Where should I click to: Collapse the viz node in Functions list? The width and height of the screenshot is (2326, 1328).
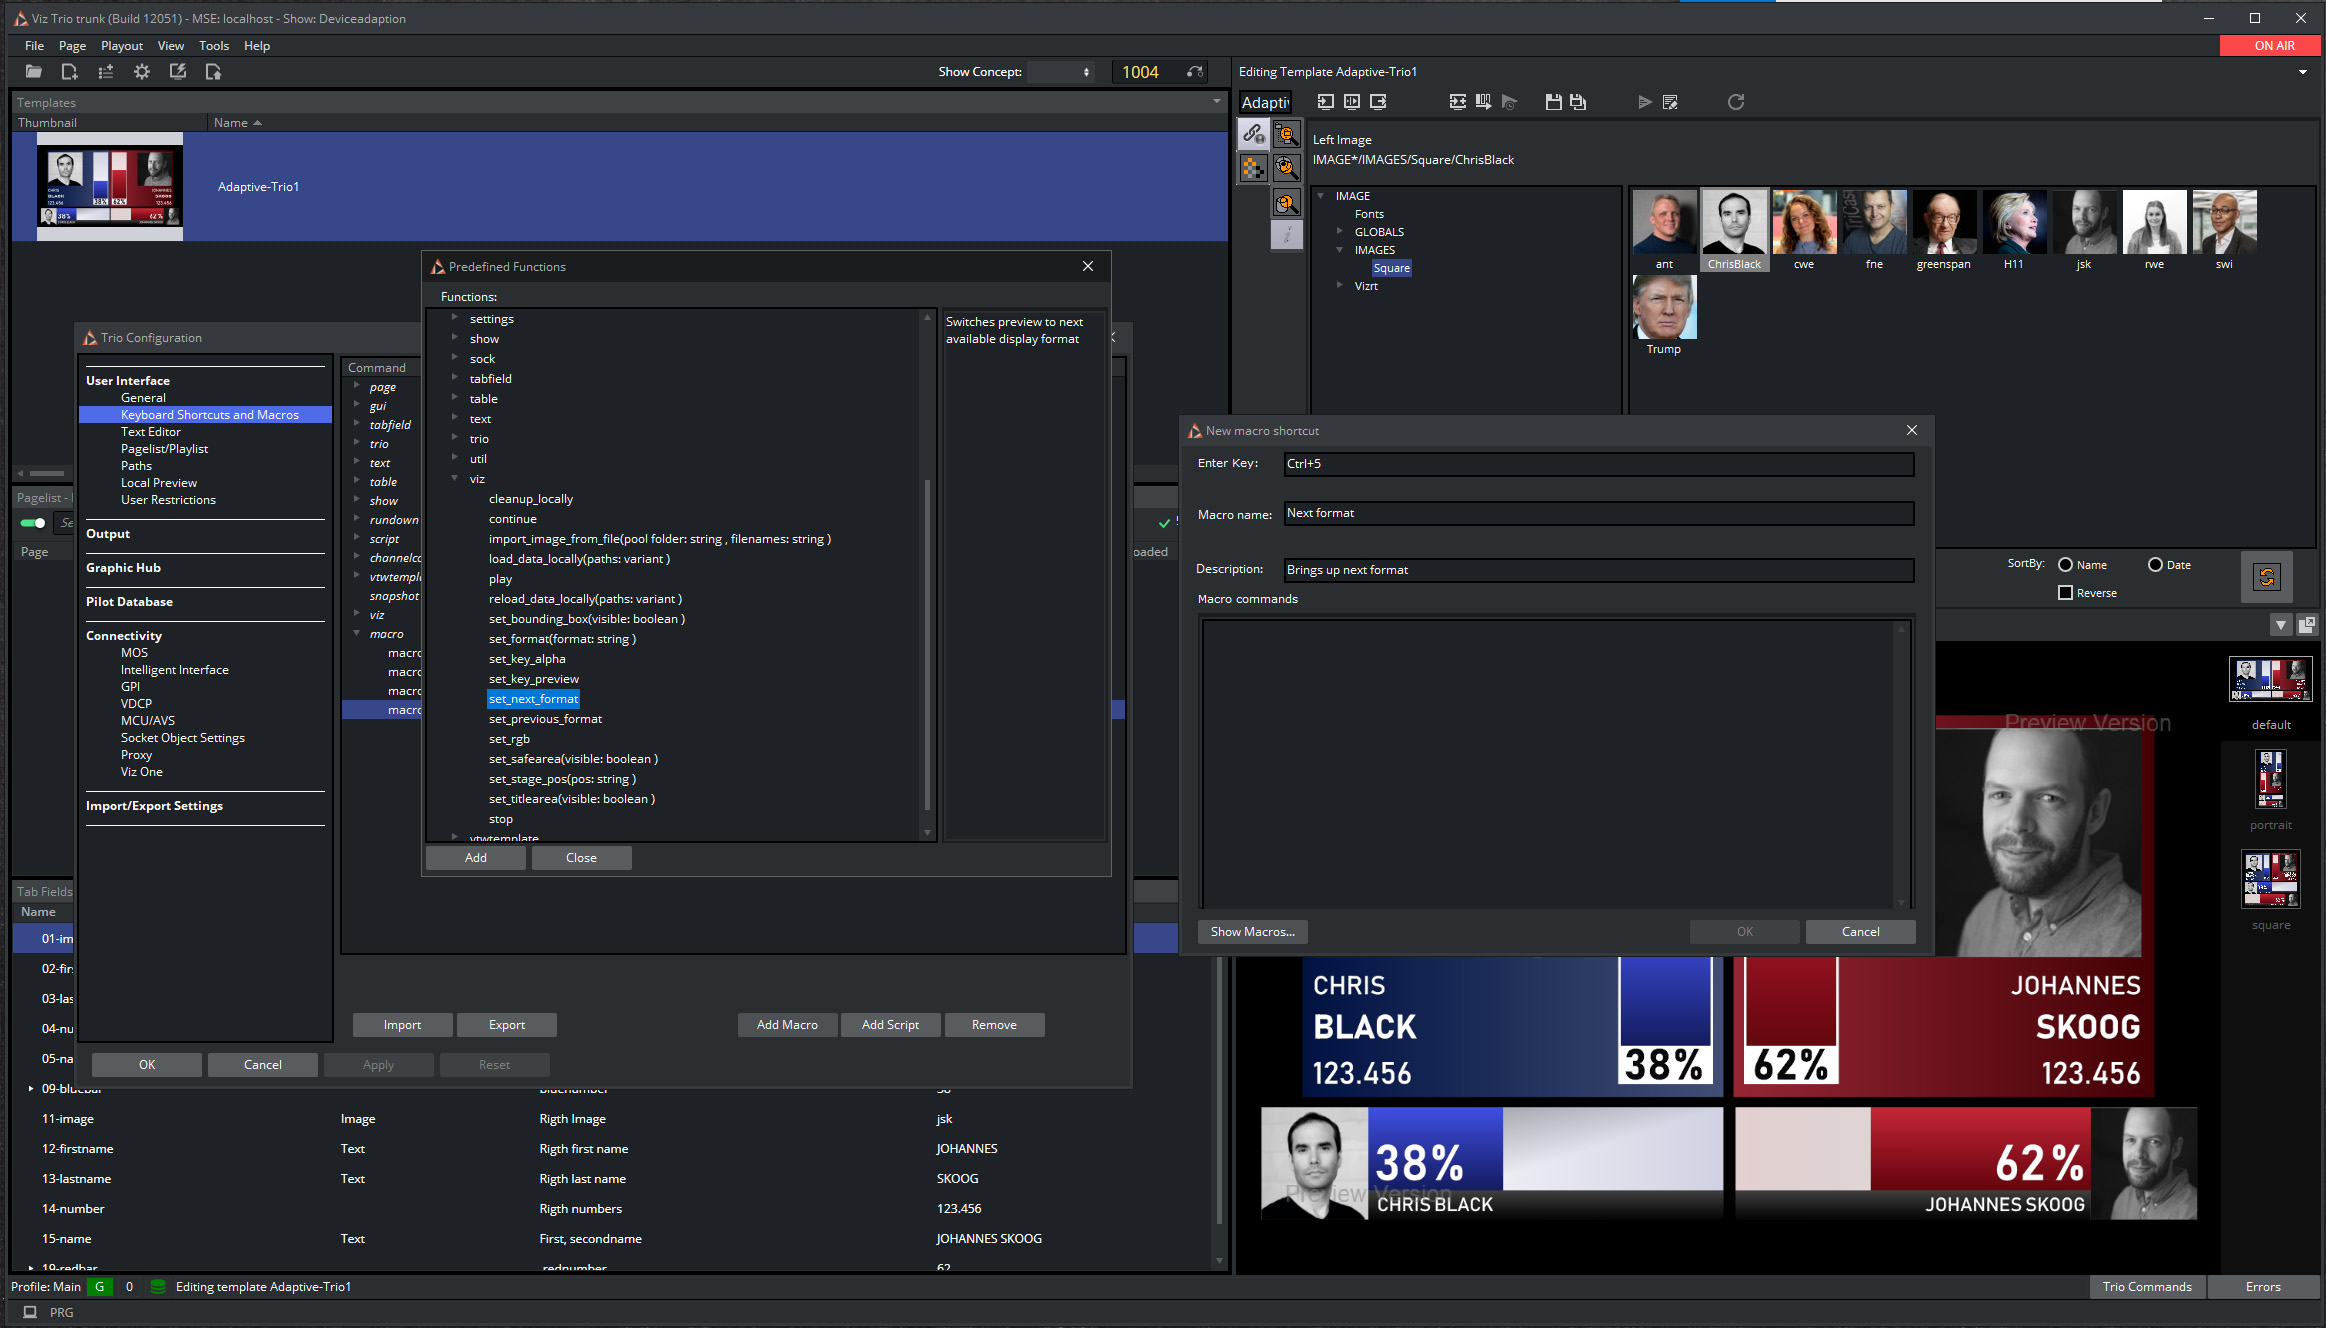(x=455, y=478)
